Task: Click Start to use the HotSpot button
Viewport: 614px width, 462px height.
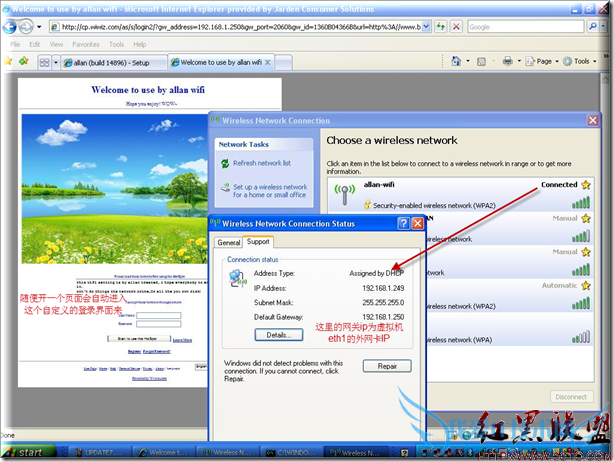Action: point(139,339)
